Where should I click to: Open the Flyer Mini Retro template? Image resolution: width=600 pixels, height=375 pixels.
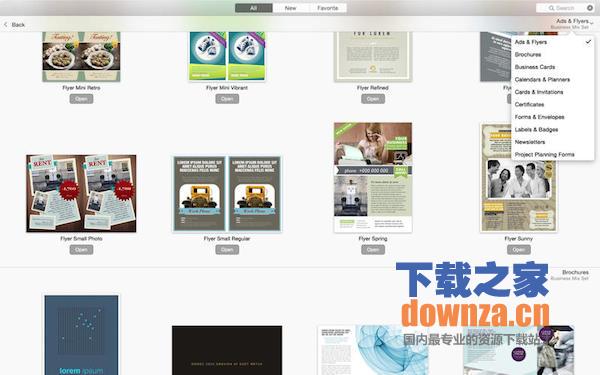81,99
